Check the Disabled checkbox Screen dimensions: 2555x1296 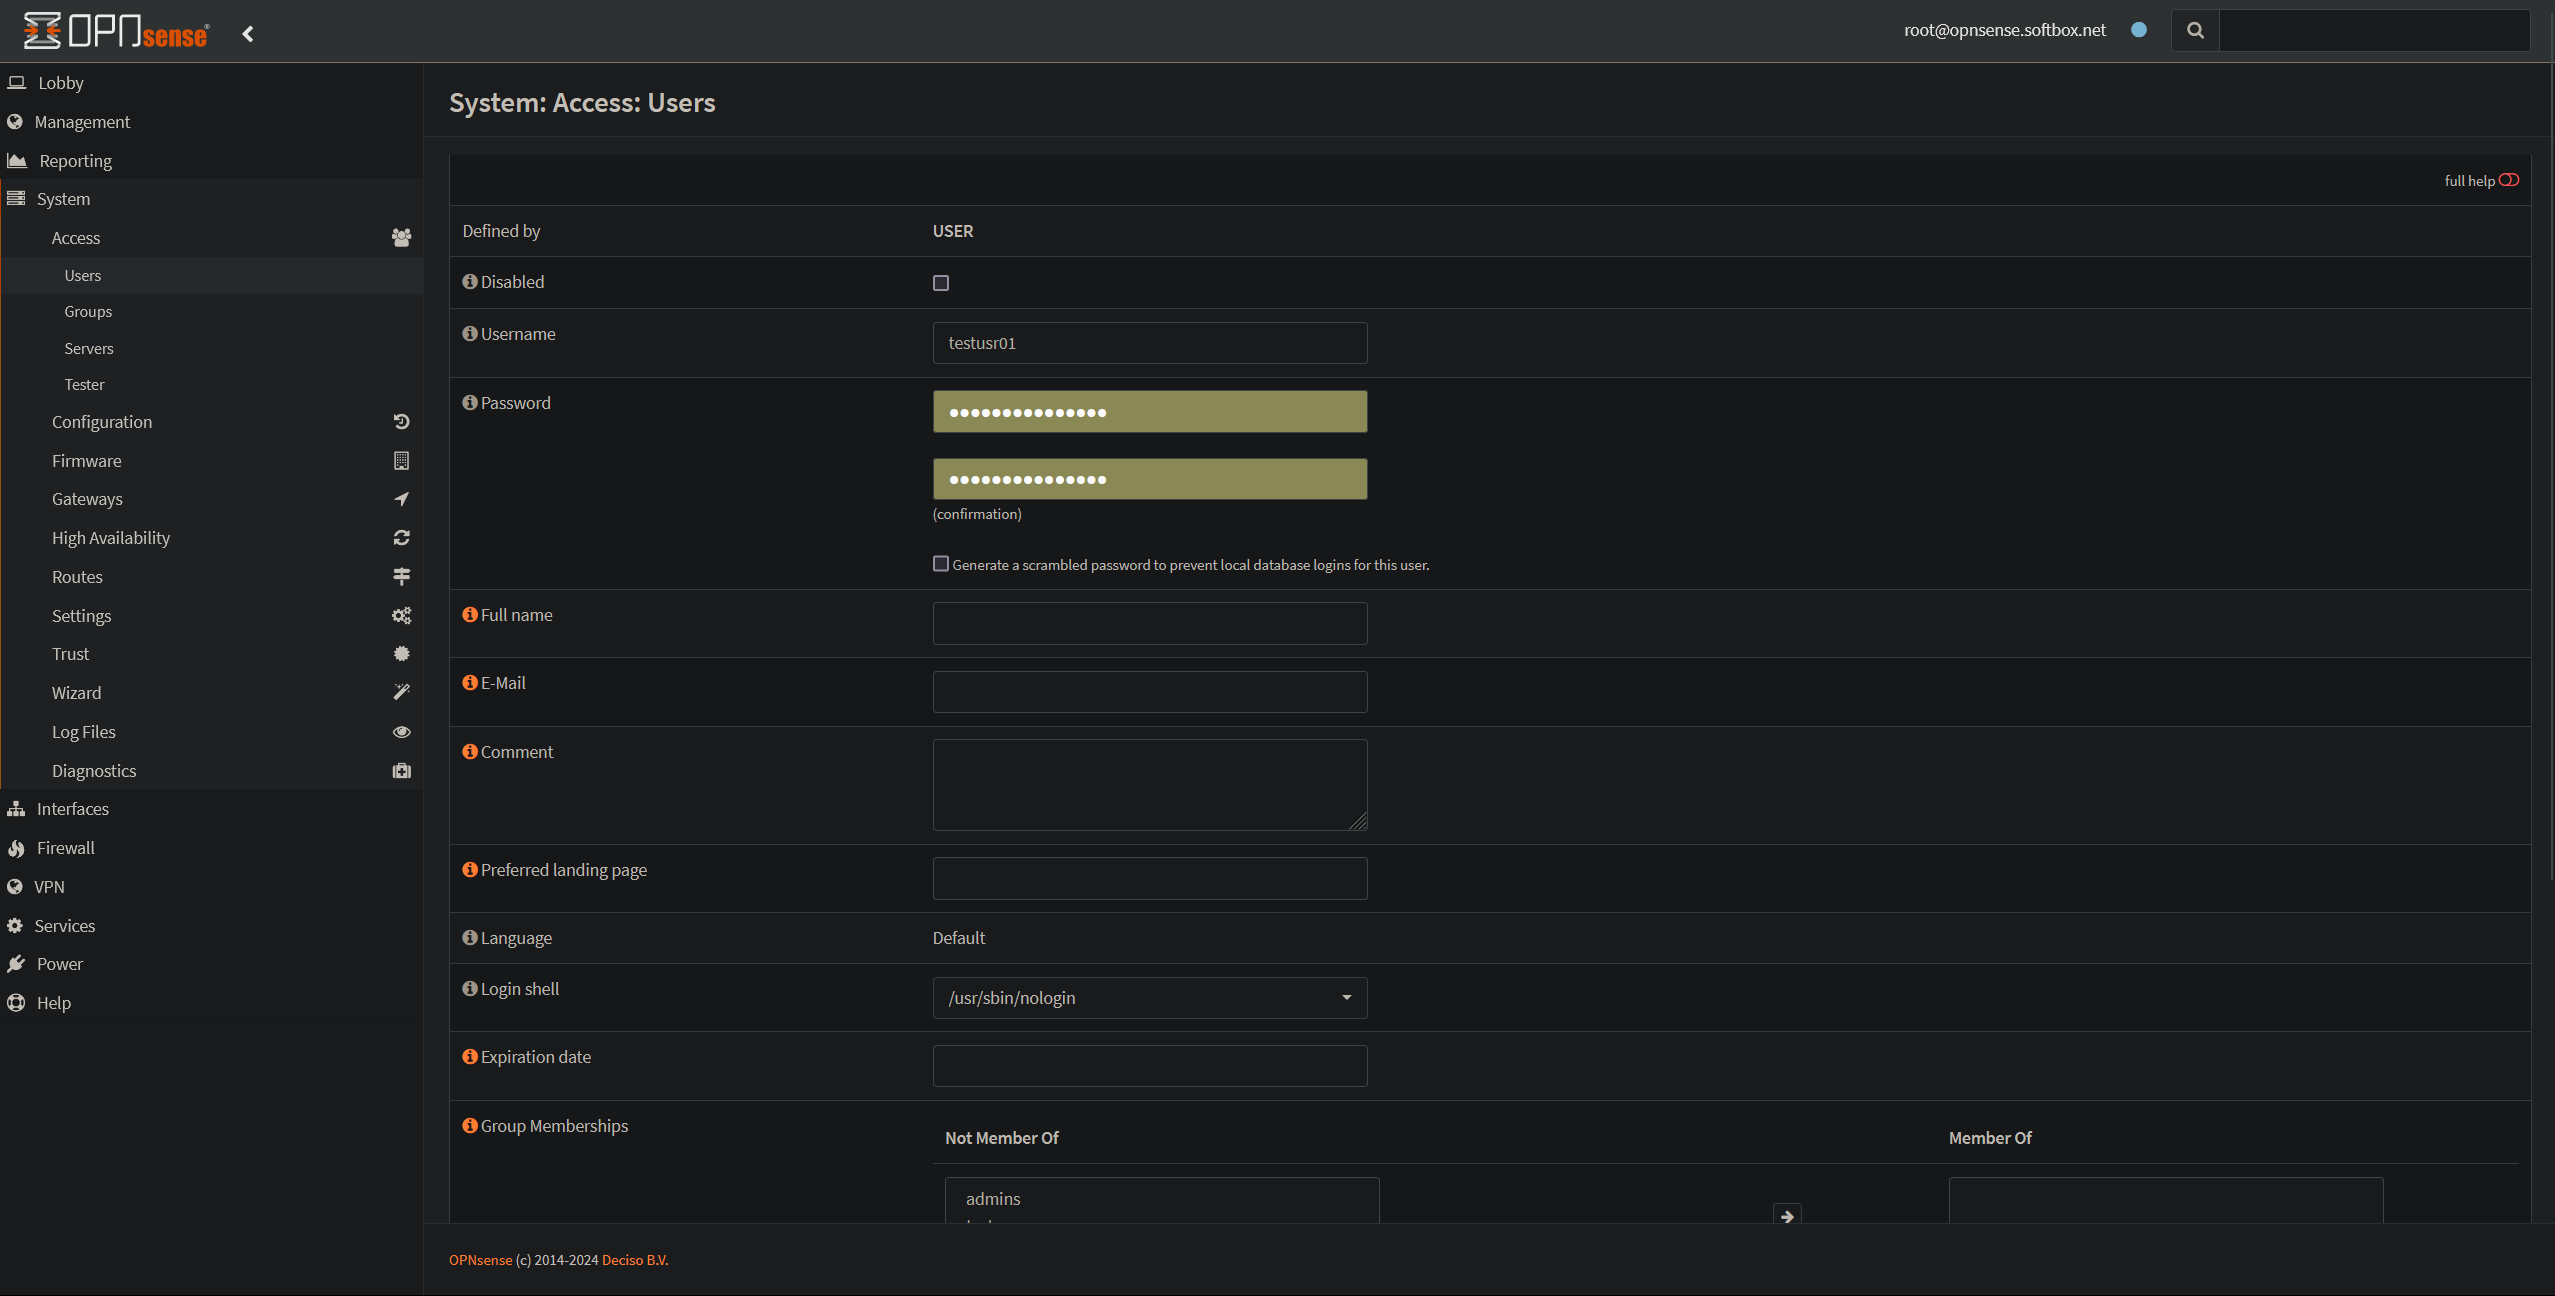point(941,283)
